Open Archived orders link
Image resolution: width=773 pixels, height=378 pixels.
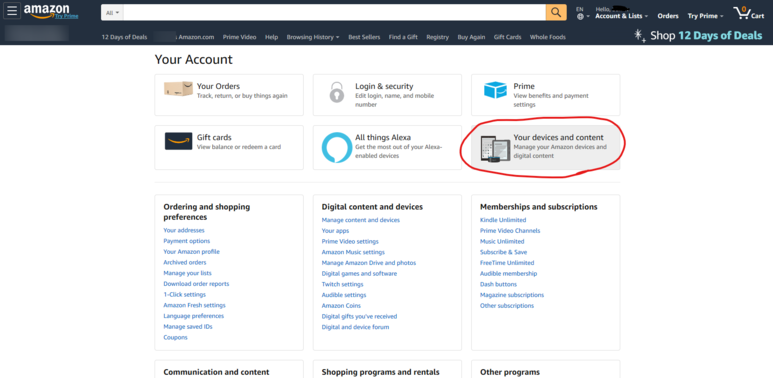(x=185, y=263)
